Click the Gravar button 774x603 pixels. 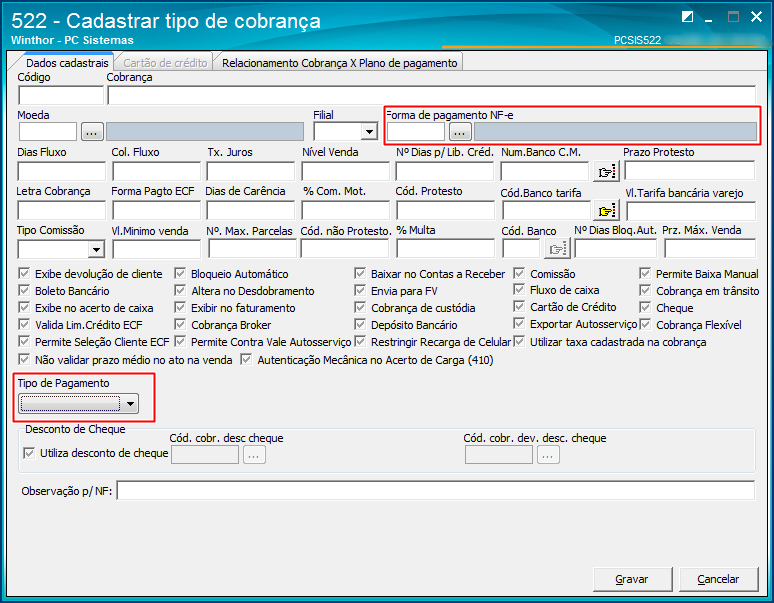pyautogui.click(x=632, y=579)
